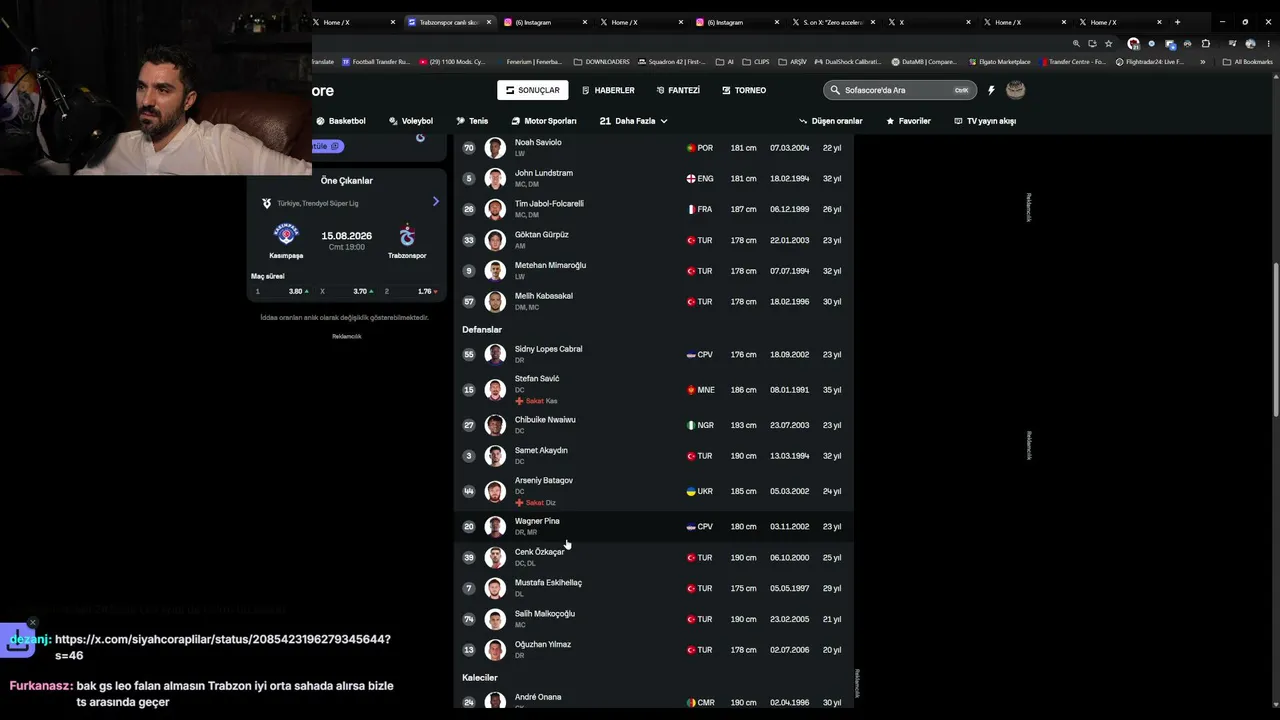Click Salih Malkoçoğlu player name
This screenshot has height=720, width=1280.
(x=545, y=614)
